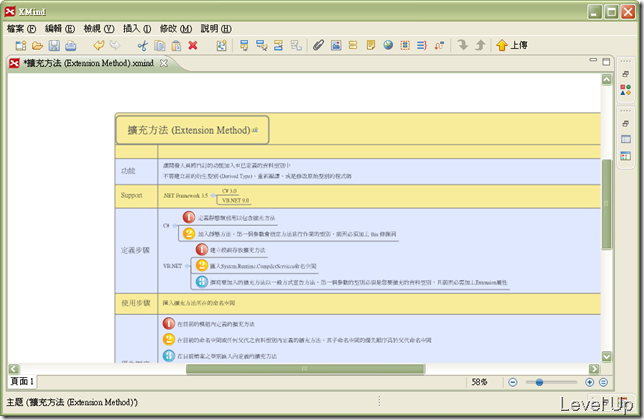This screenshot has height=420, width=644.
Task: Attach a file using the paperclip icon
Action: coord(318,45)
